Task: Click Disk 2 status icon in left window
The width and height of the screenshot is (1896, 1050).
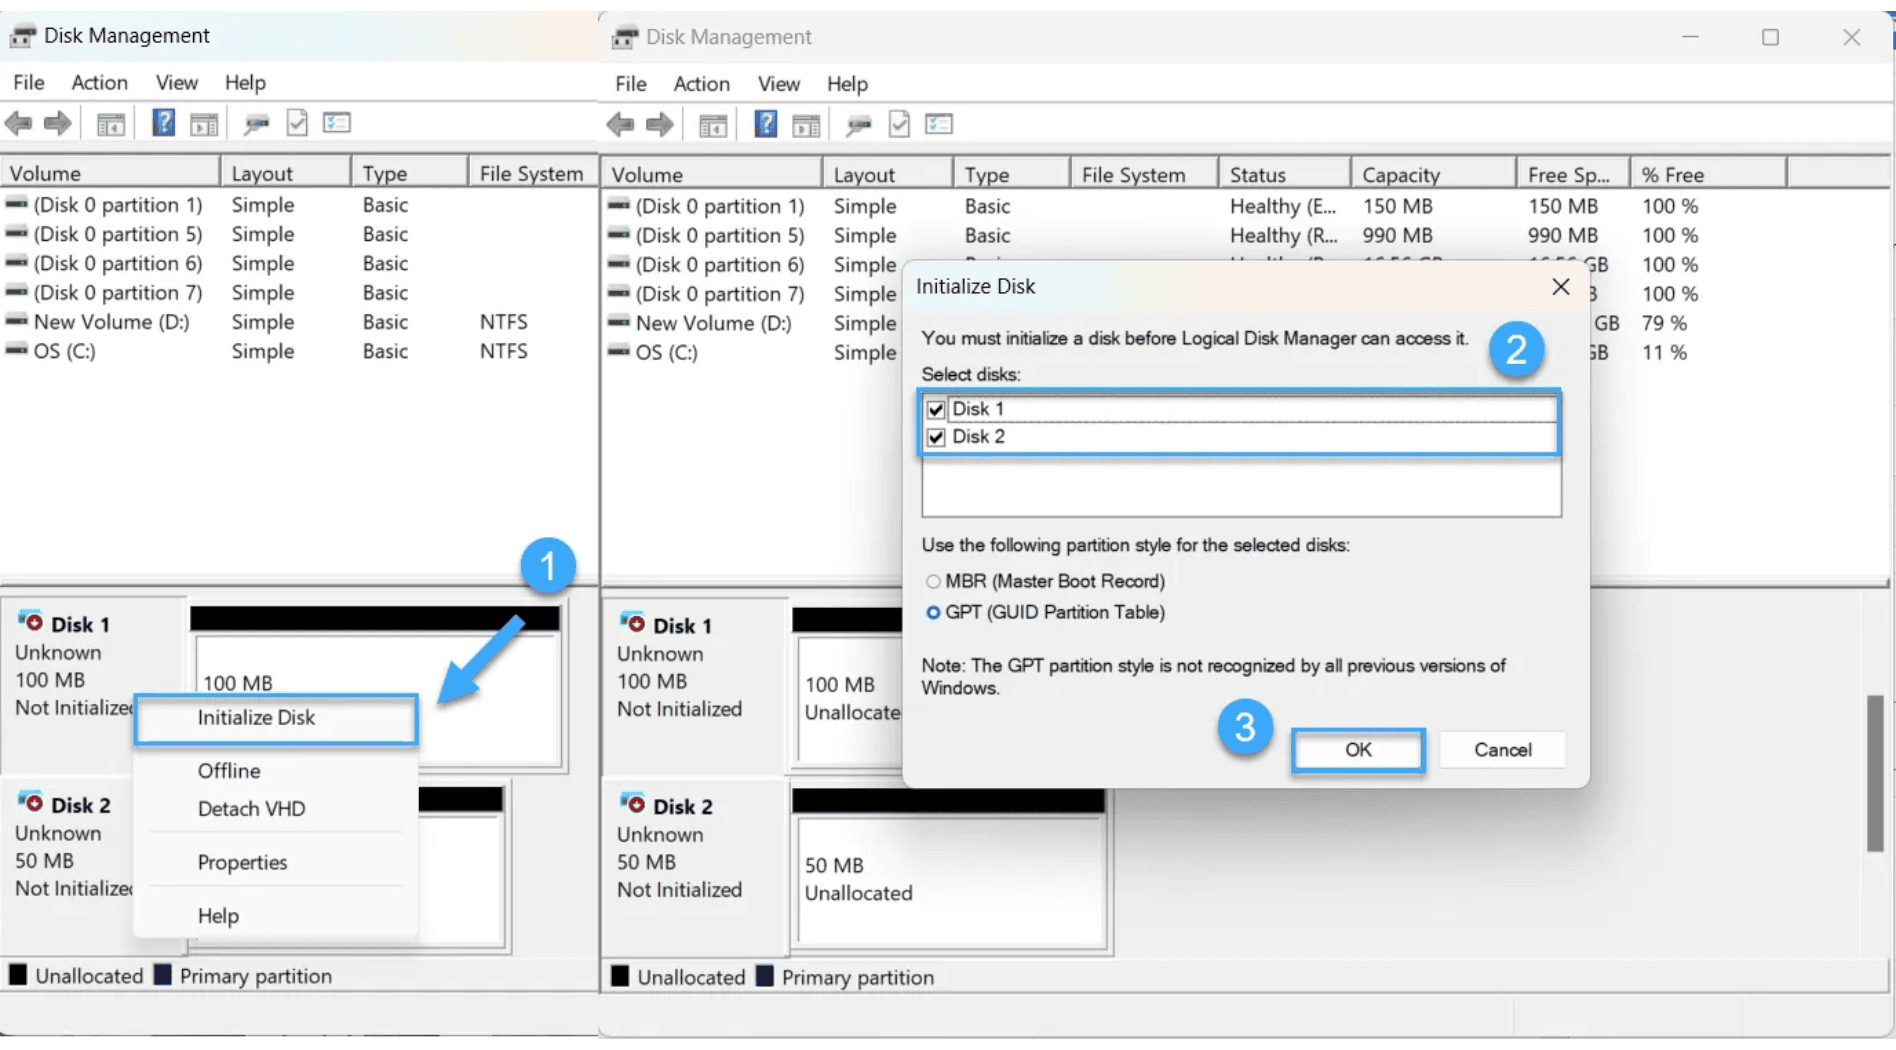Action: coord(30,802)
